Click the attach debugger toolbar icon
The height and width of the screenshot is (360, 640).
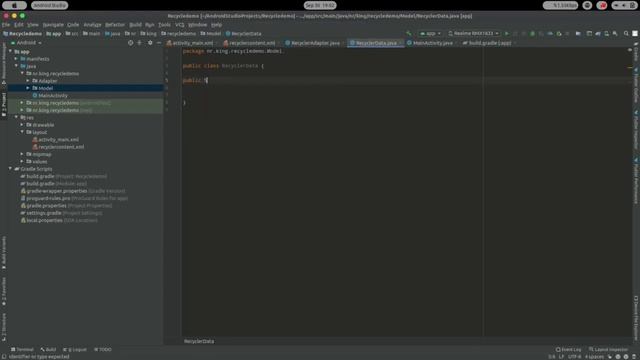coord(559,33)
